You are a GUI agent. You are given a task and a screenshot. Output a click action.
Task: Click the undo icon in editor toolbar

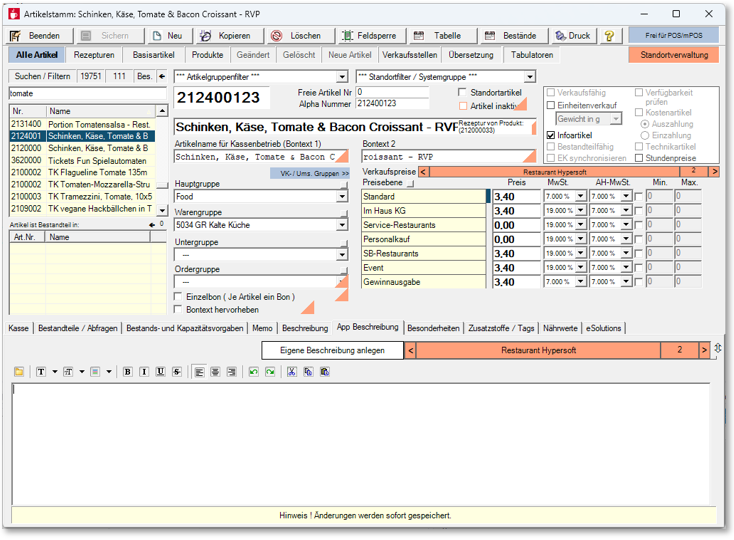[x=254, y=372]
